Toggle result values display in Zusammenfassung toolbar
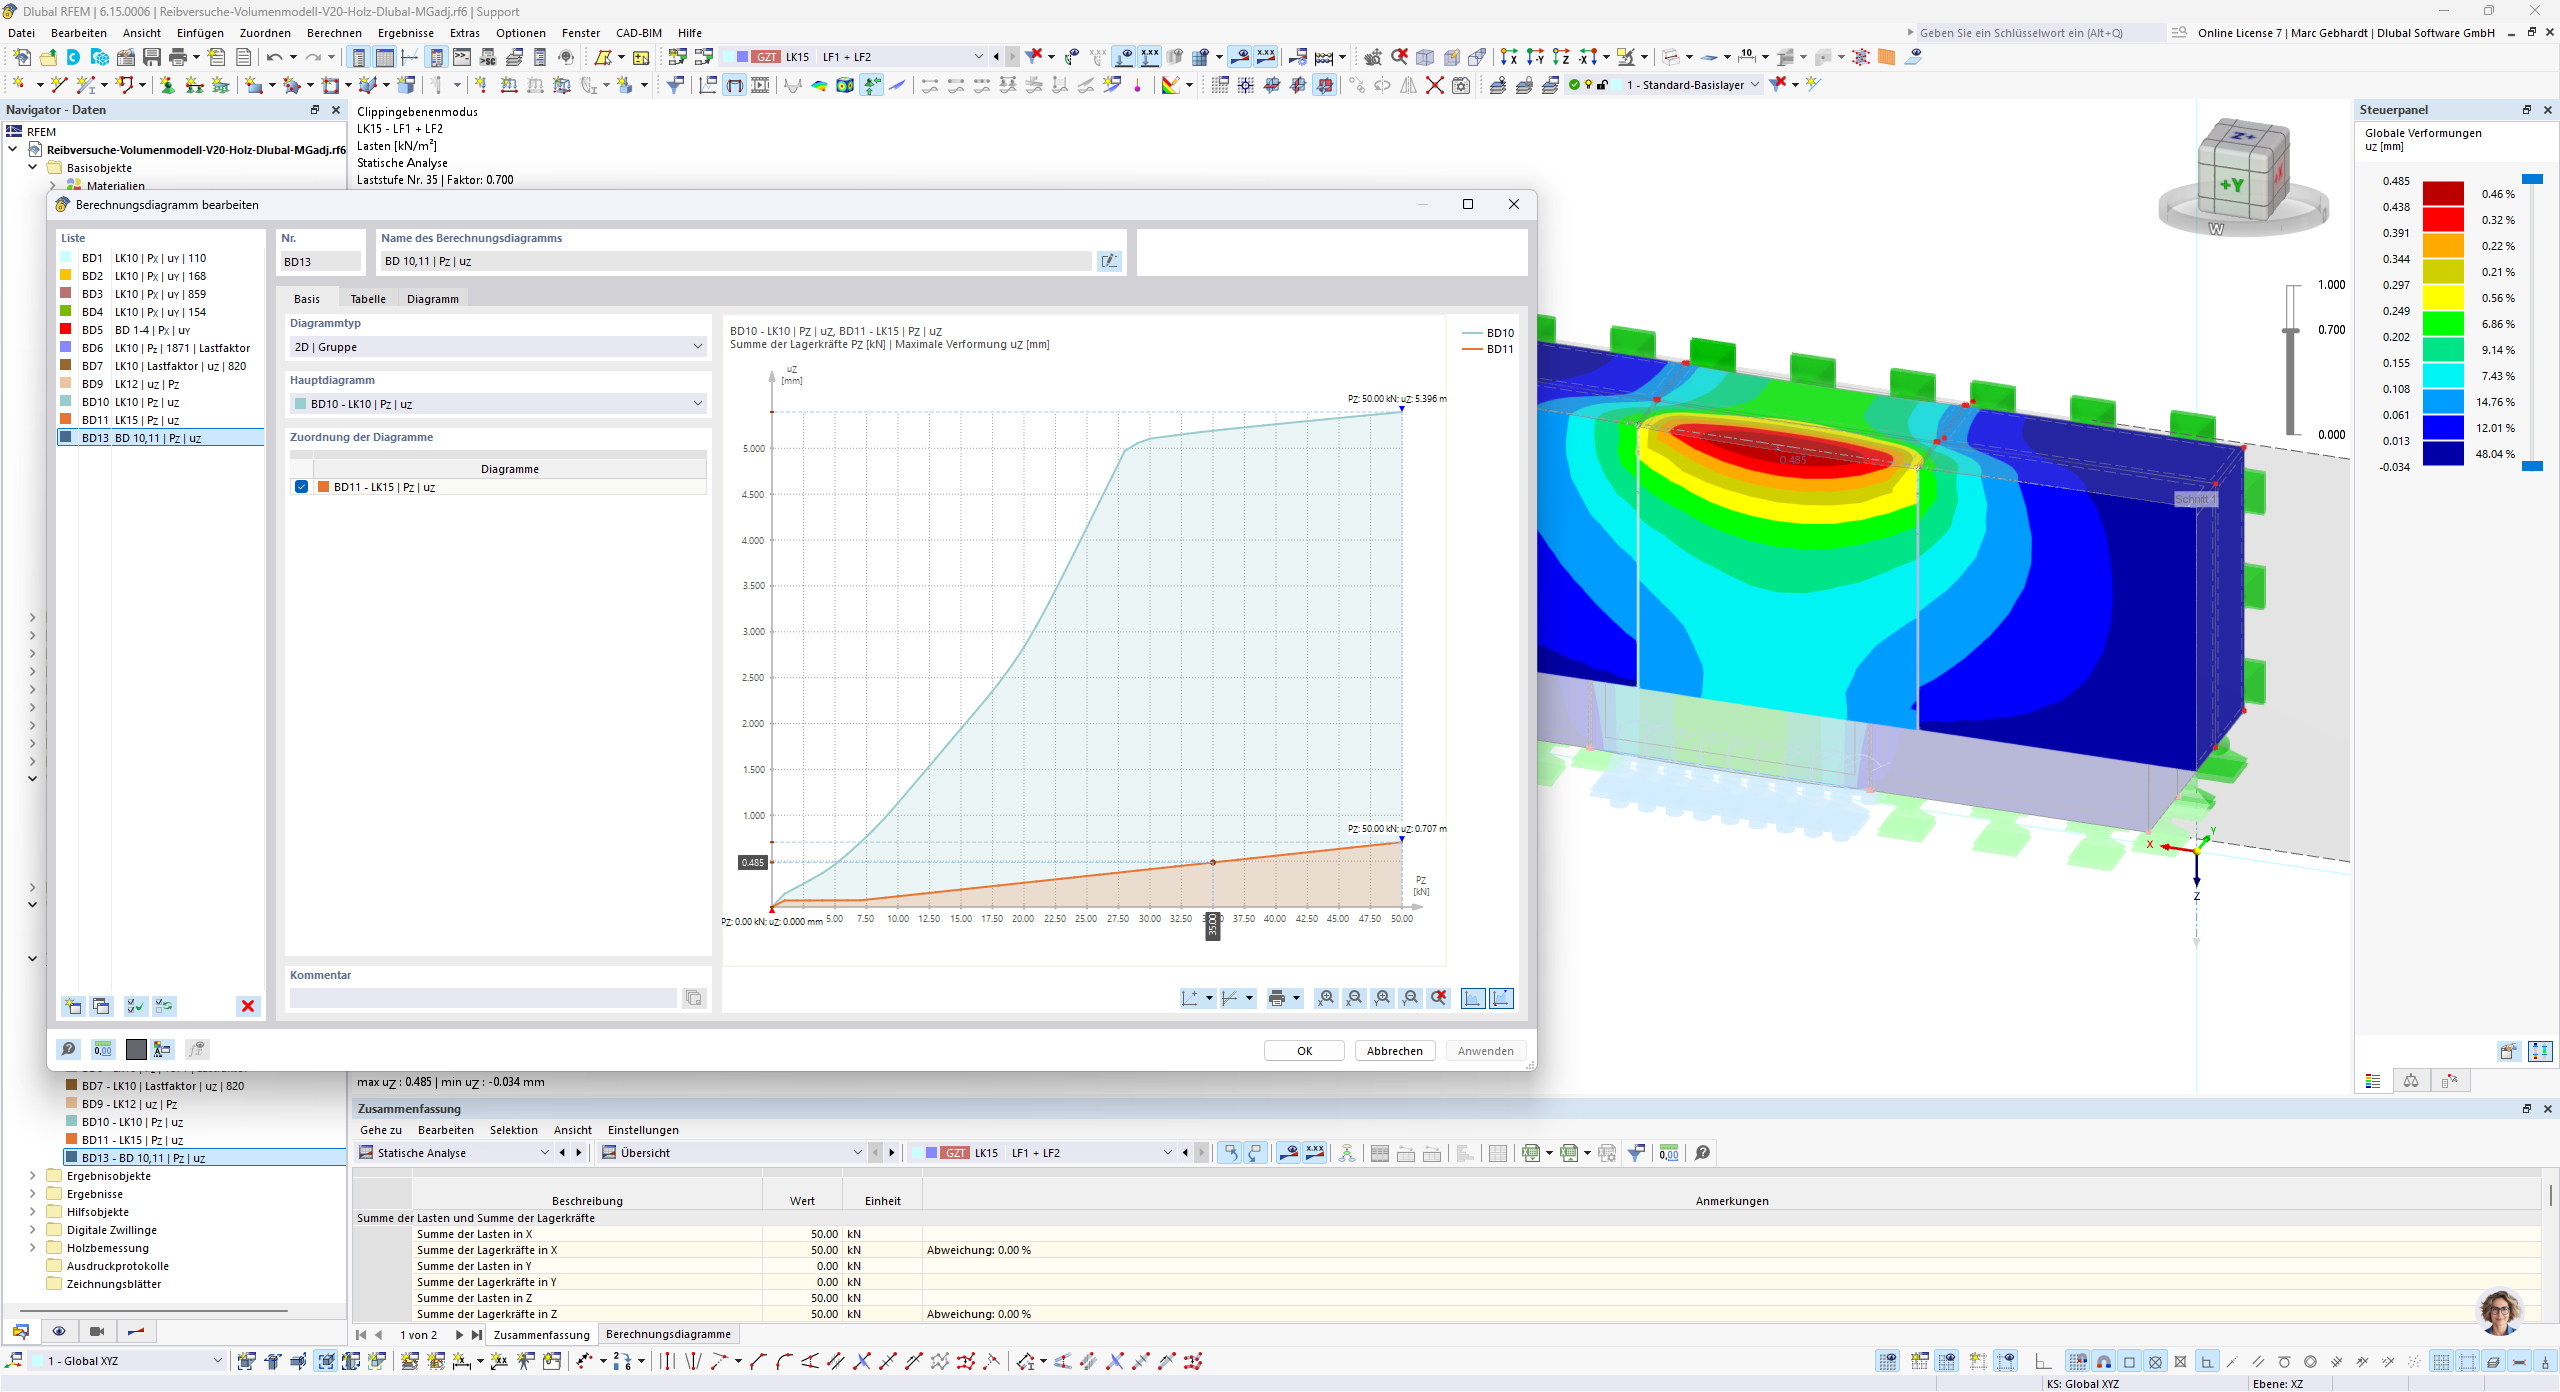This screenshot has height=1392, width=2560. [x=1288, y=1153]
